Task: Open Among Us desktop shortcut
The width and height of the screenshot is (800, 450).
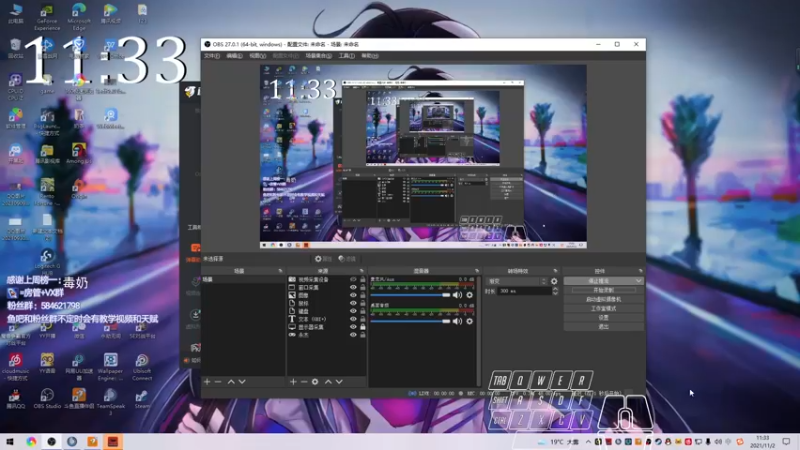Action: click(79, 153)
